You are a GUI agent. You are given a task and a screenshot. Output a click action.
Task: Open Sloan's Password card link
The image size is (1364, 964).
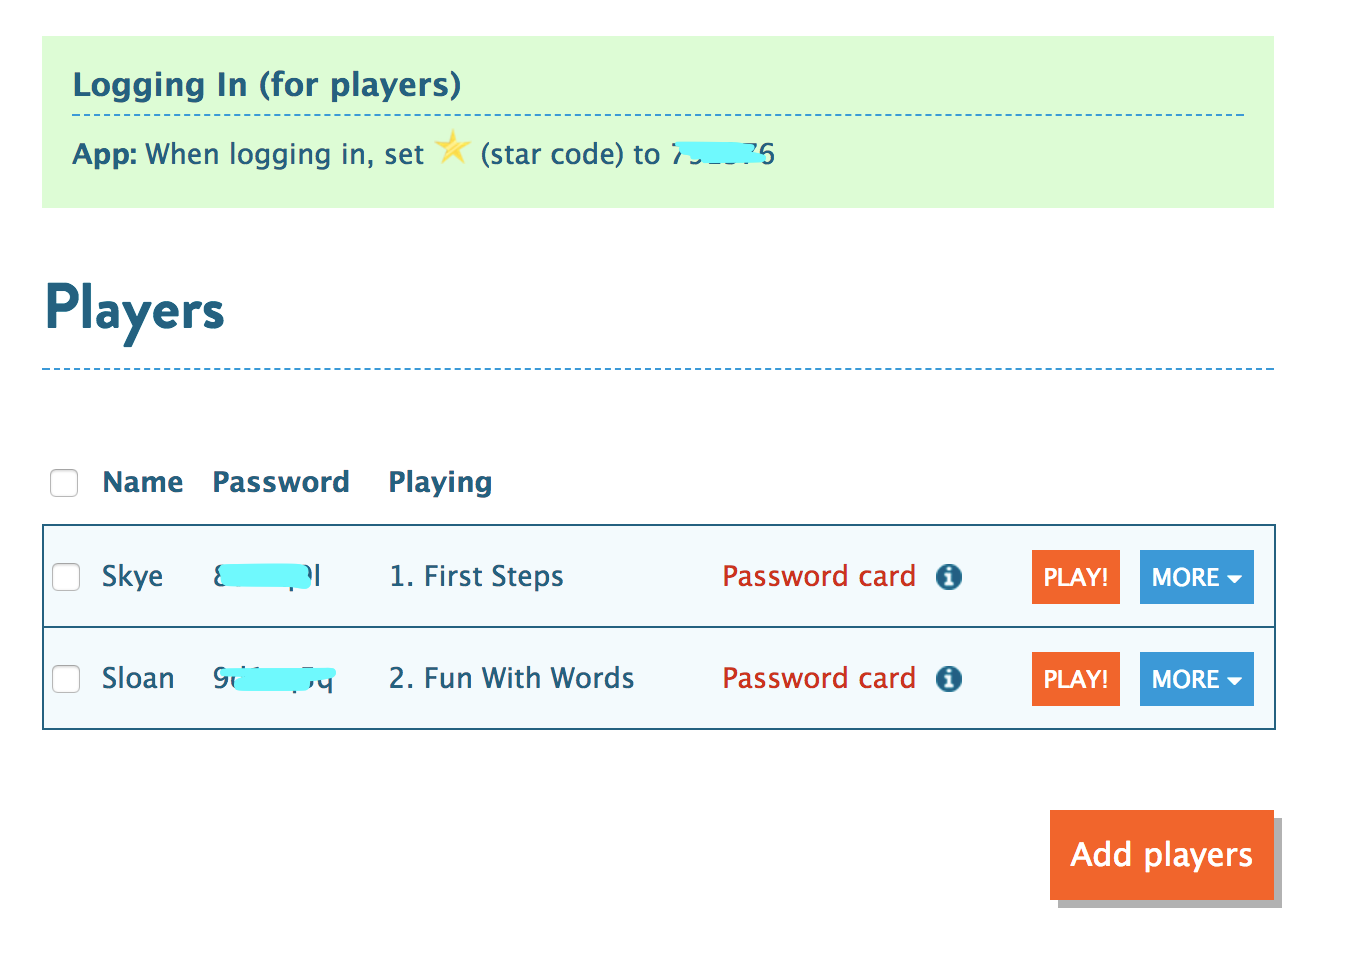click(x=819, y=678)
